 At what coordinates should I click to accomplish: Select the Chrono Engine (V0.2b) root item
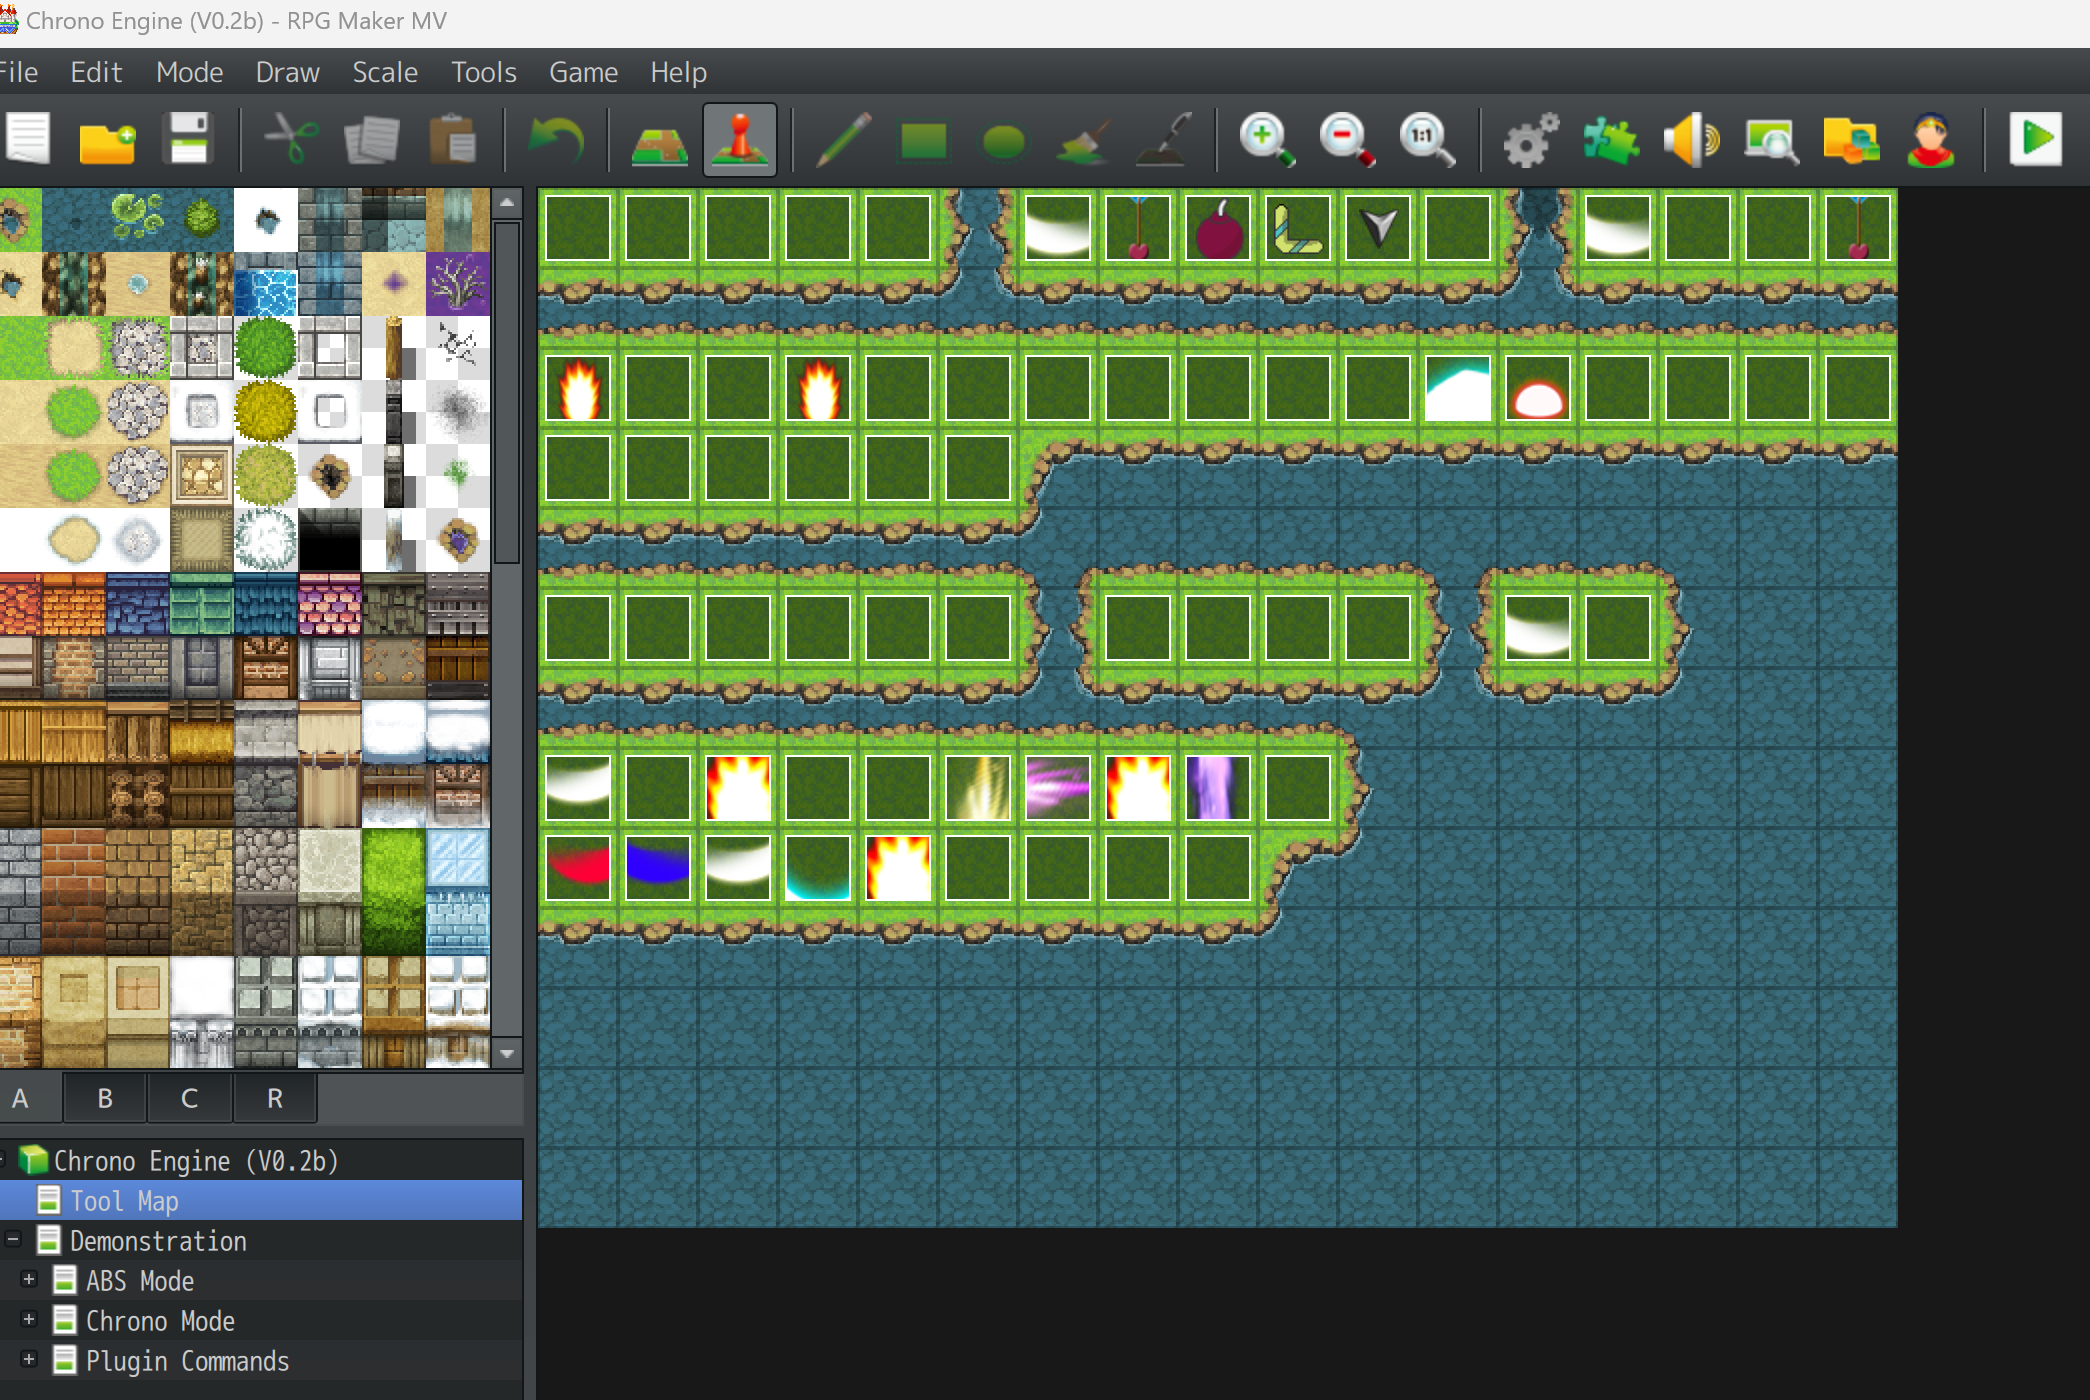point(195,1160)
